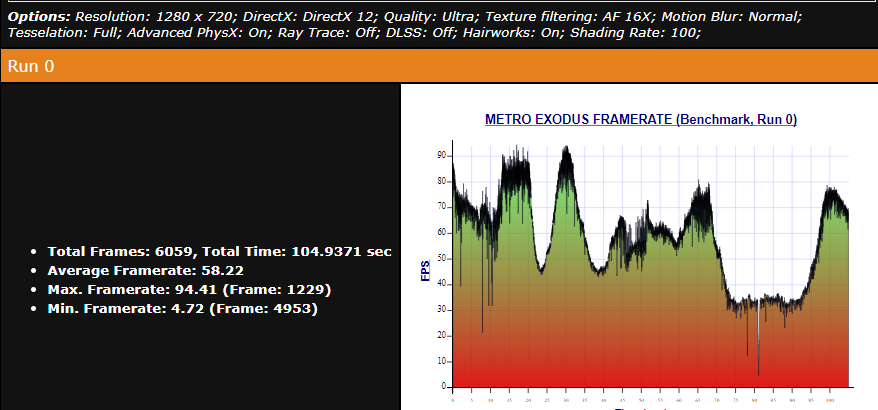Click the framerate chart plot area
The image size is (878, 410).
651,267
